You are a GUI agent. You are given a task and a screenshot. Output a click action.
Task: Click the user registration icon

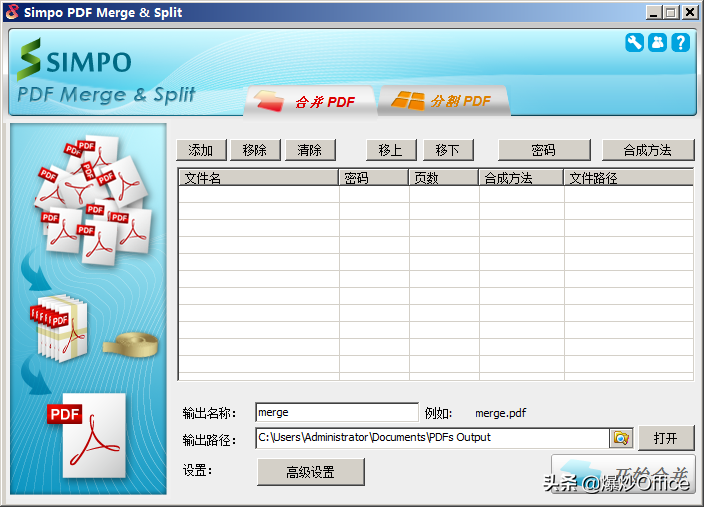[x=657, y=43]
